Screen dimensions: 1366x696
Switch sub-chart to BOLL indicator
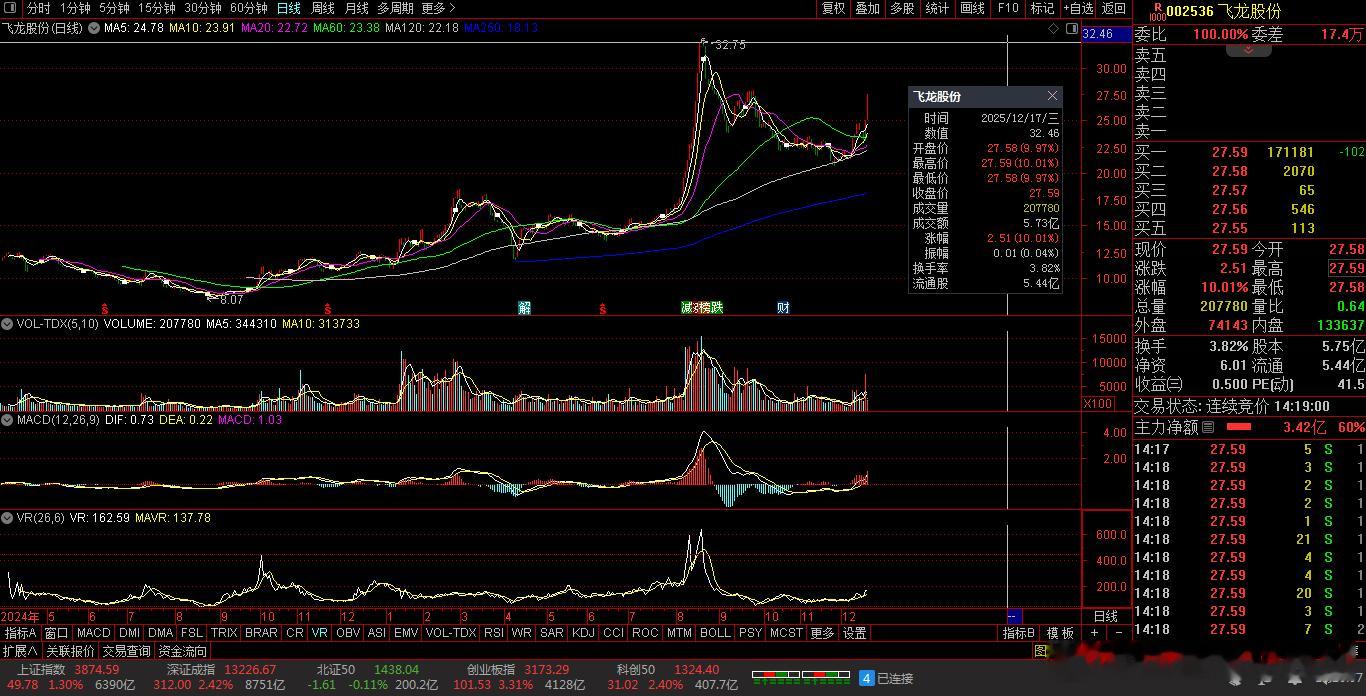click(715, 633)
